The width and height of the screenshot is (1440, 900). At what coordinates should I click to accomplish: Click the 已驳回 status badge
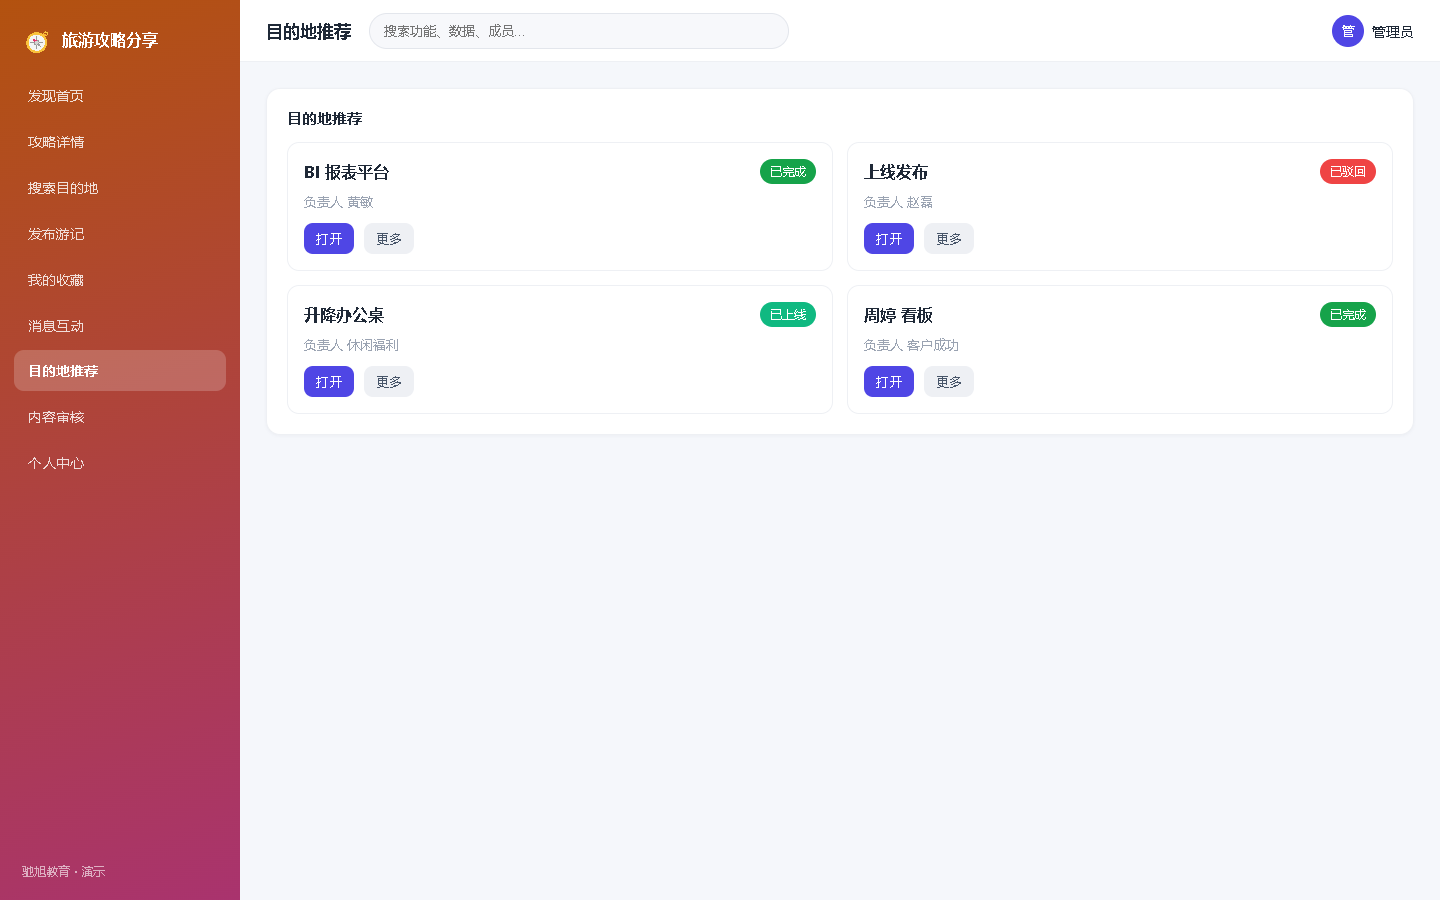click(x=1348, y=172)
